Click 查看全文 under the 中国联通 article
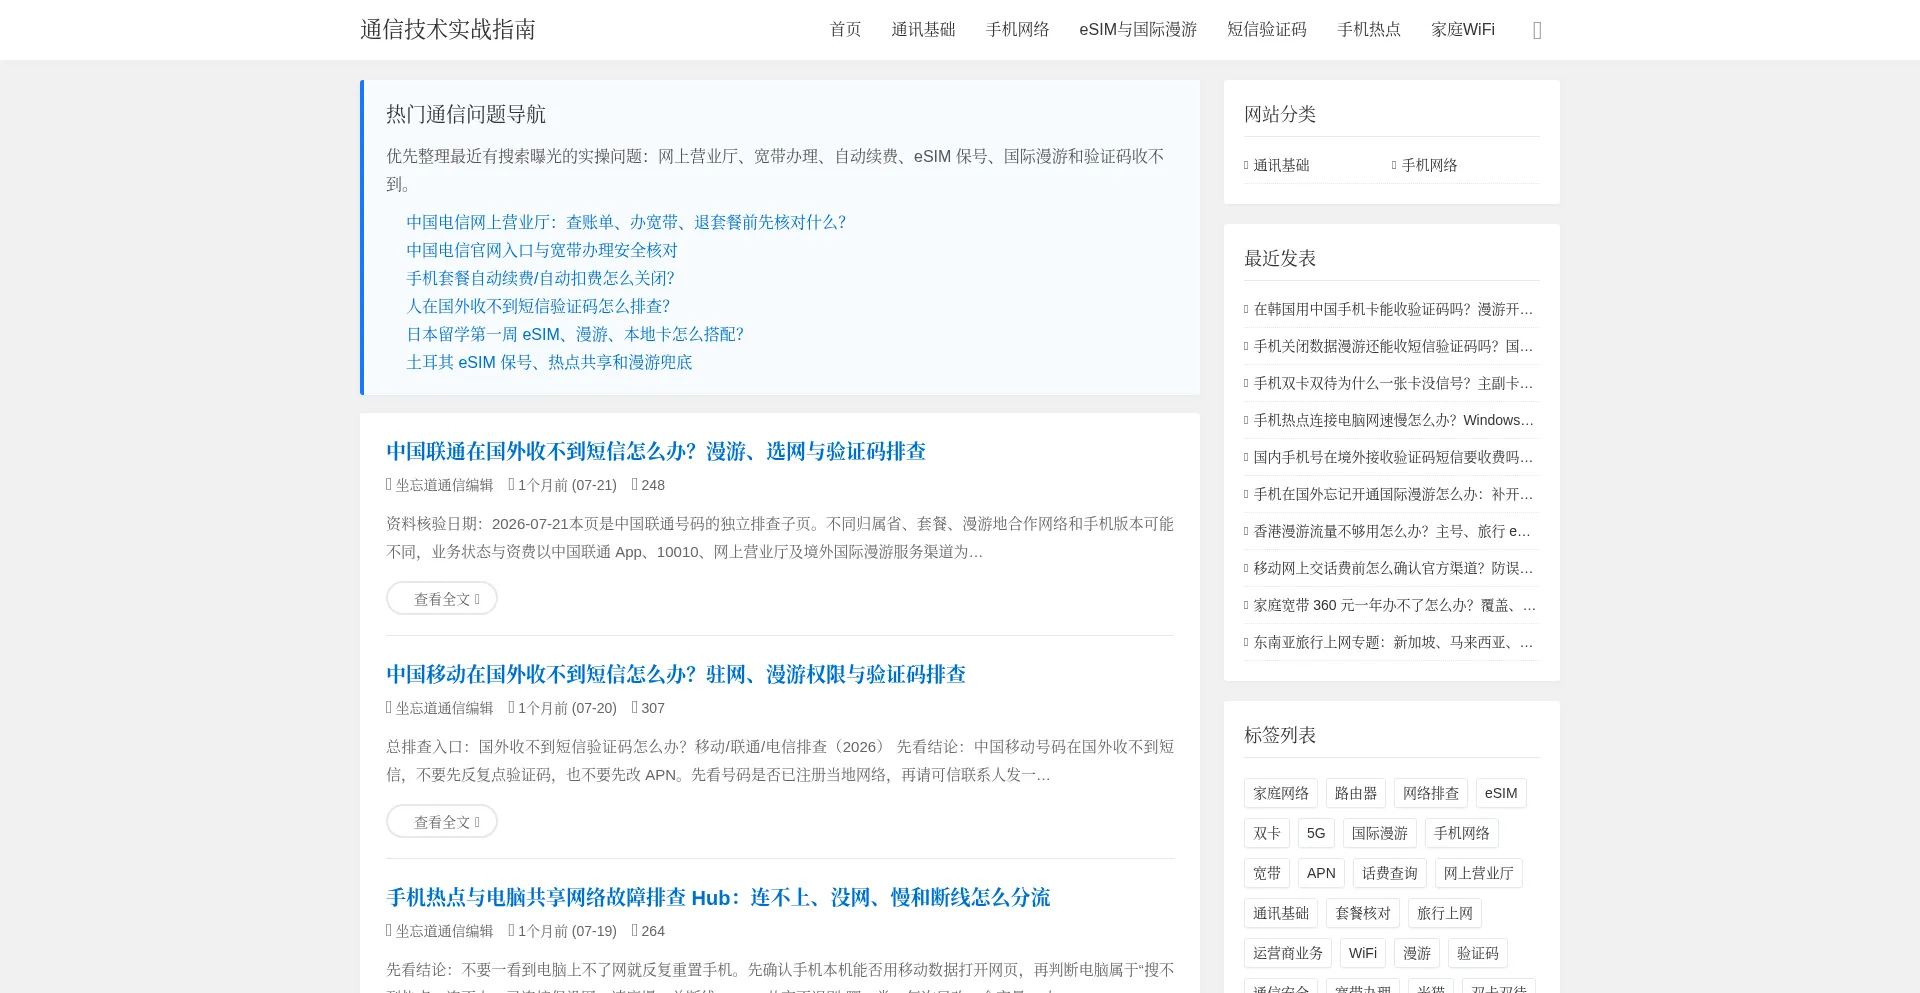The height and width of the screenshot is (993, 1920). coord(442,598)
